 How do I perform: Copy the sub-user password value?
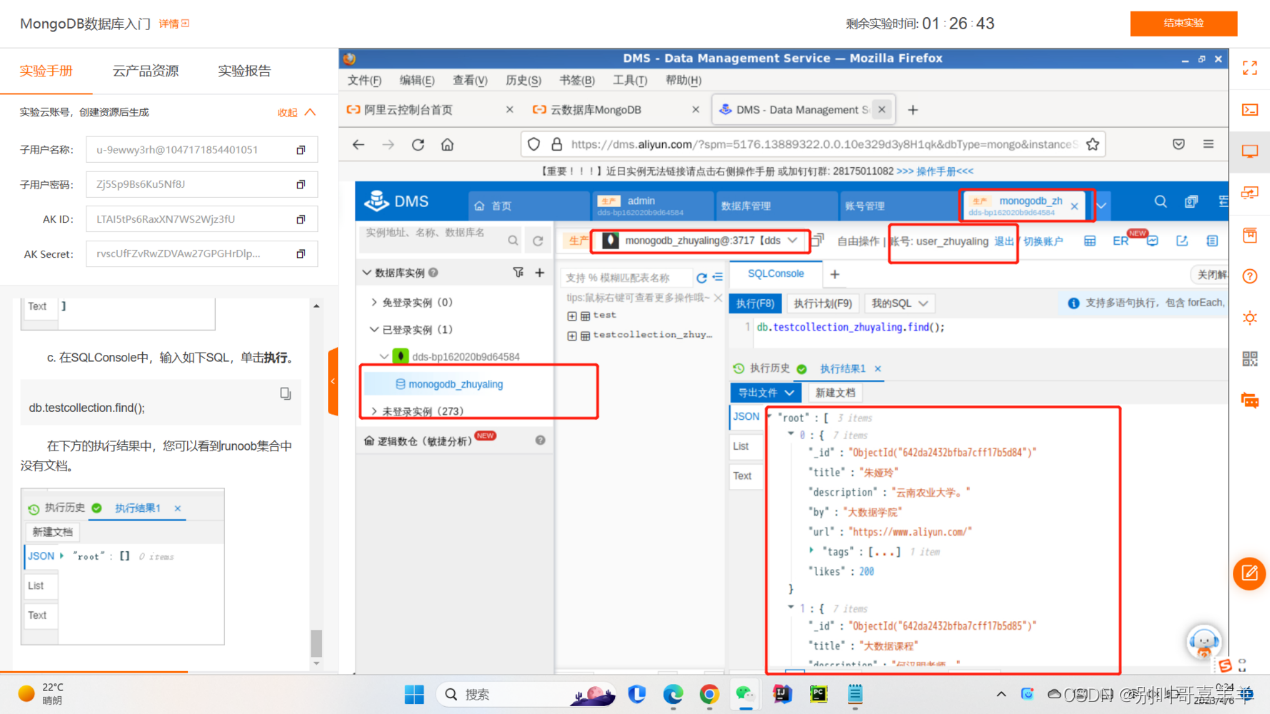point(300,184)
